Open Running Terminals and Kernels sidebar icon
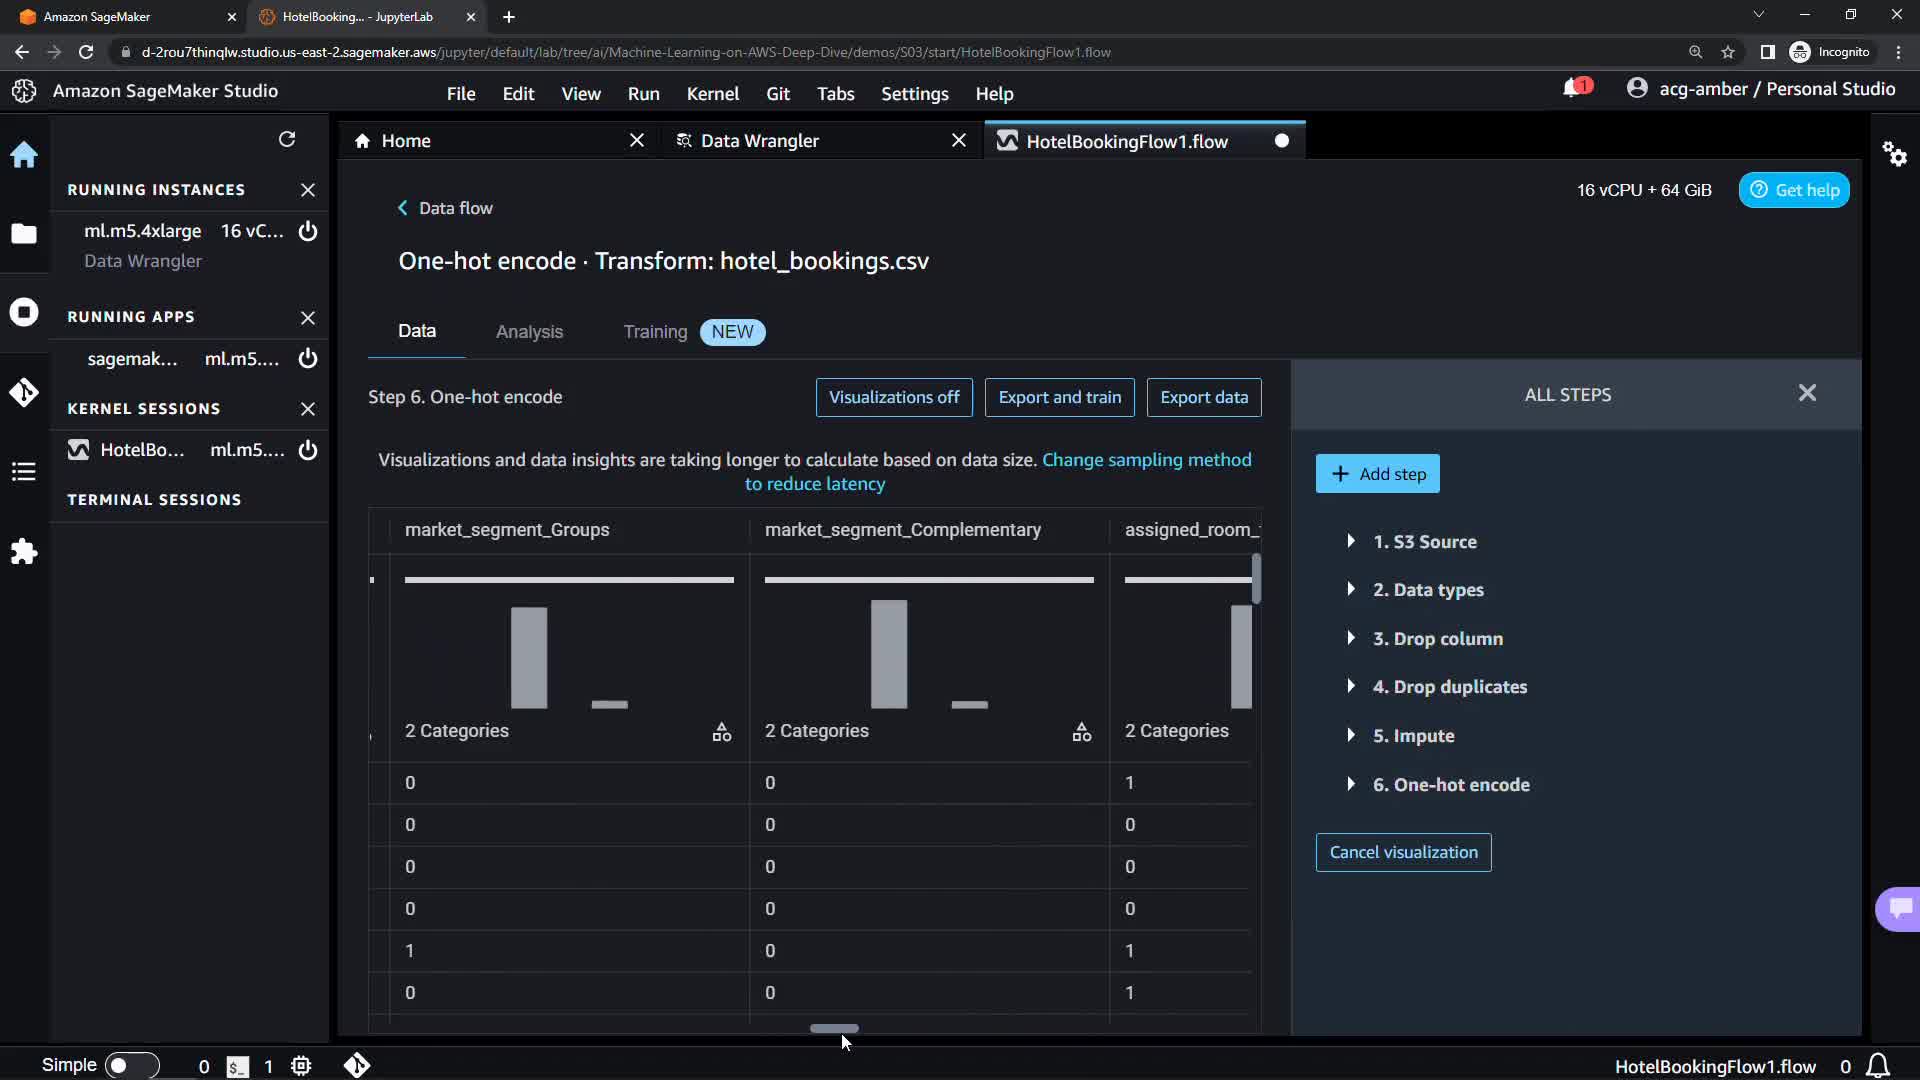 pos(24,313)
